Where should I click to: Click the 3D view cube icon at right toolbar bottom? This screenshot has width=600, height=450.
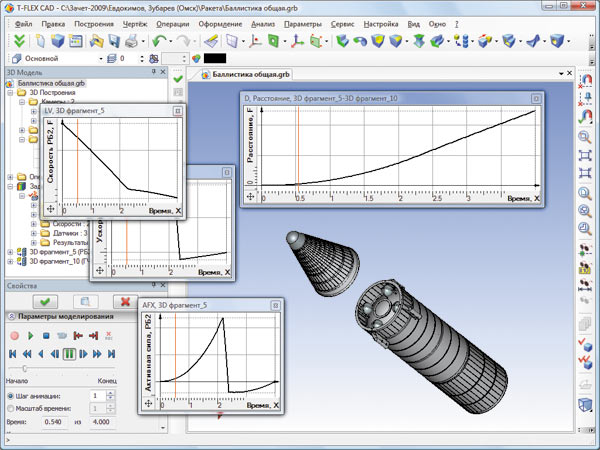pos(585,405)
